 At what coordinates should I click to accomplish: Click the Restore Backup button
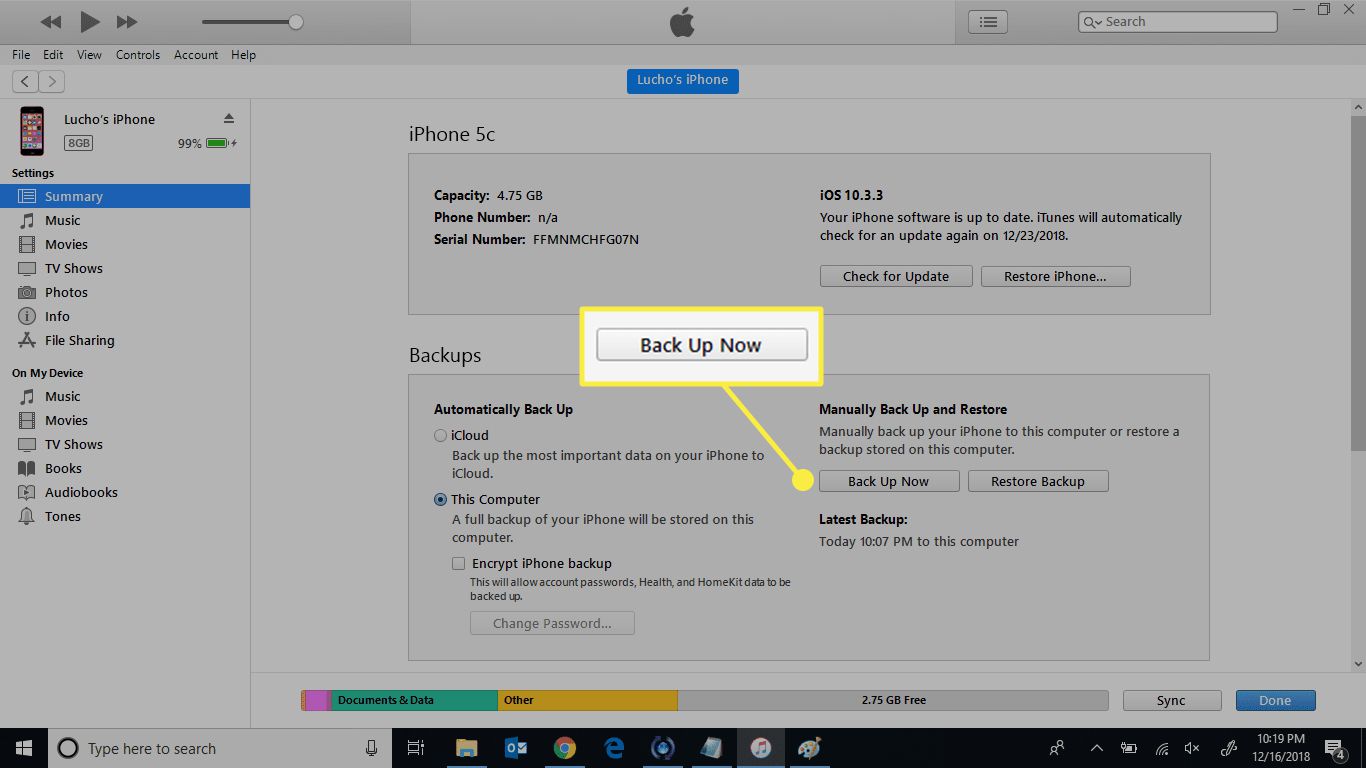(x=1038, y=481)
